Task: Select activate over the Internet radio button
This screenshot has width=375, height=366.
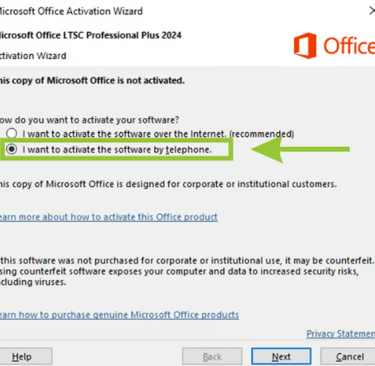Action: coord(12,134)
